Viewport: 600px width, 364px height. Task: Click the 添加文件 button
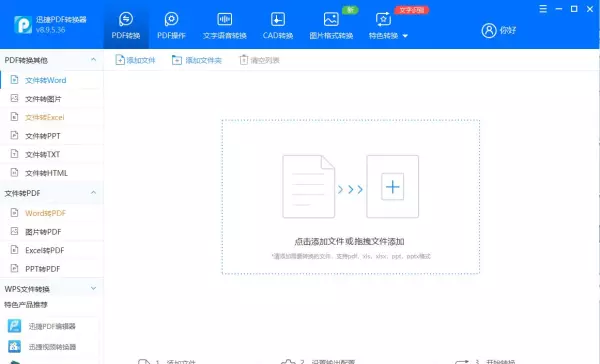click(135, 60)
